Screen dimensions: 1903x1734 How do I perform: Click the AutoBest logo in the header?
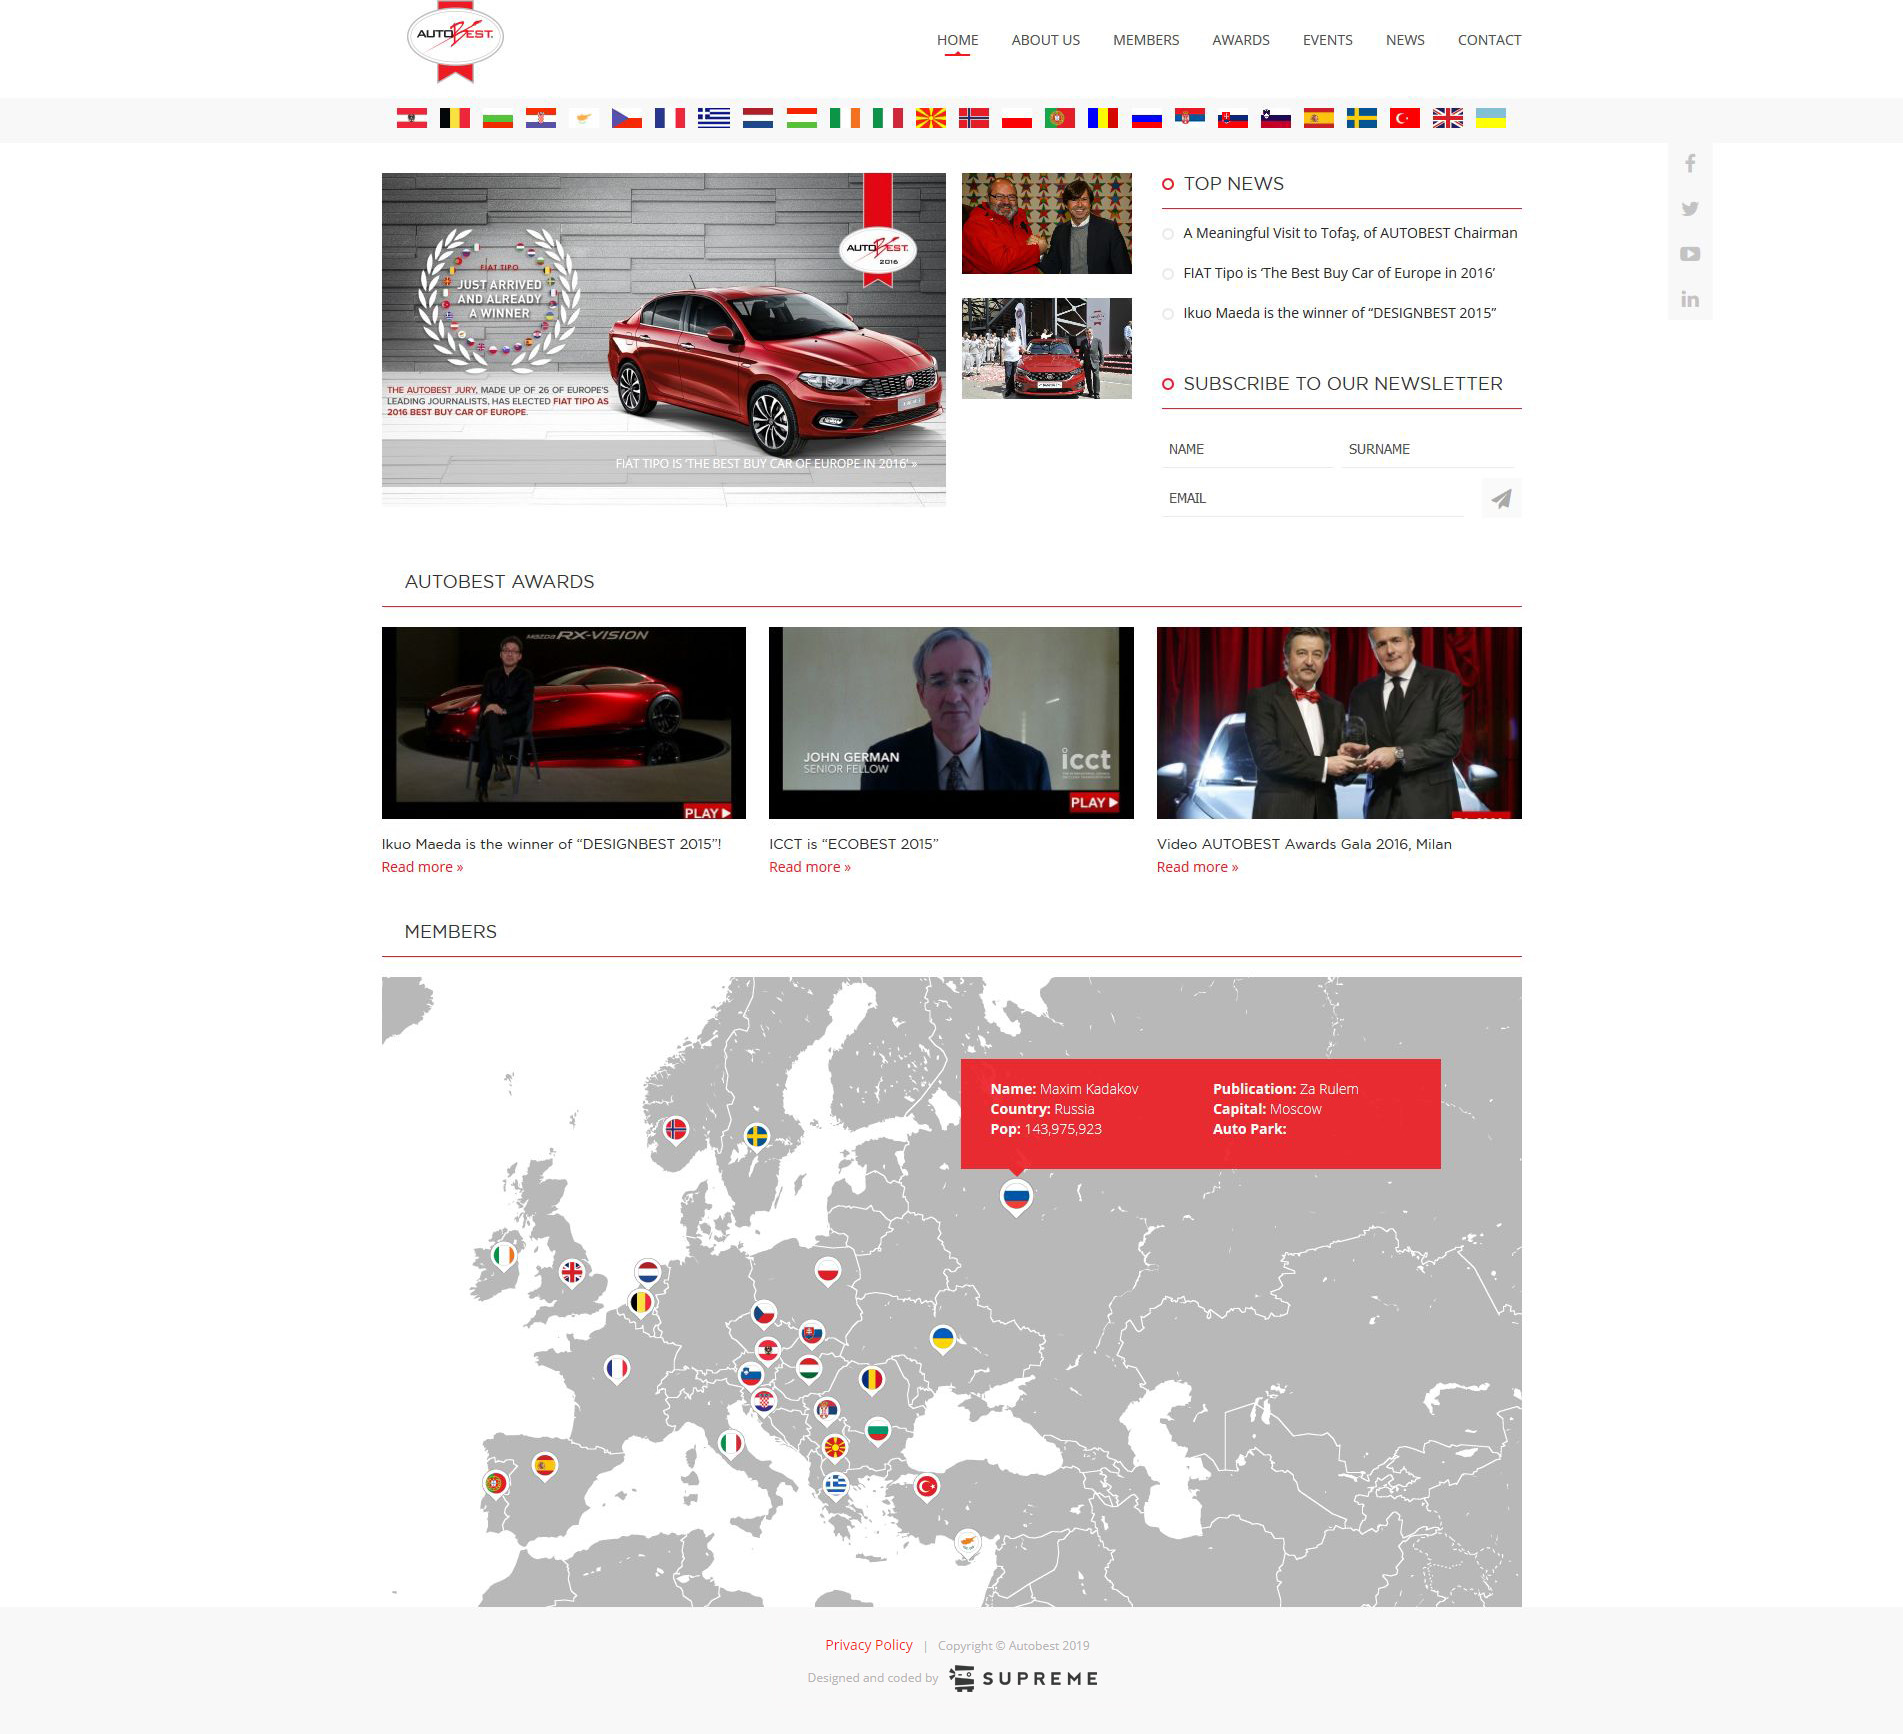pos(455,42)
